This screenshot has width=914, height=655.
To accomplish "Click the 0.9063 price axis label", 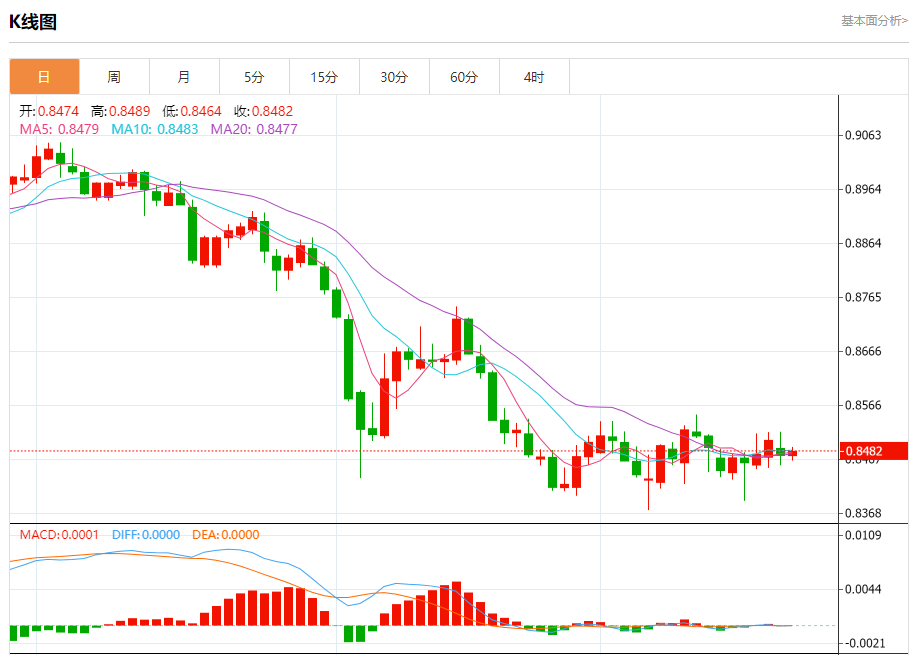I will [x=863, y=135].
